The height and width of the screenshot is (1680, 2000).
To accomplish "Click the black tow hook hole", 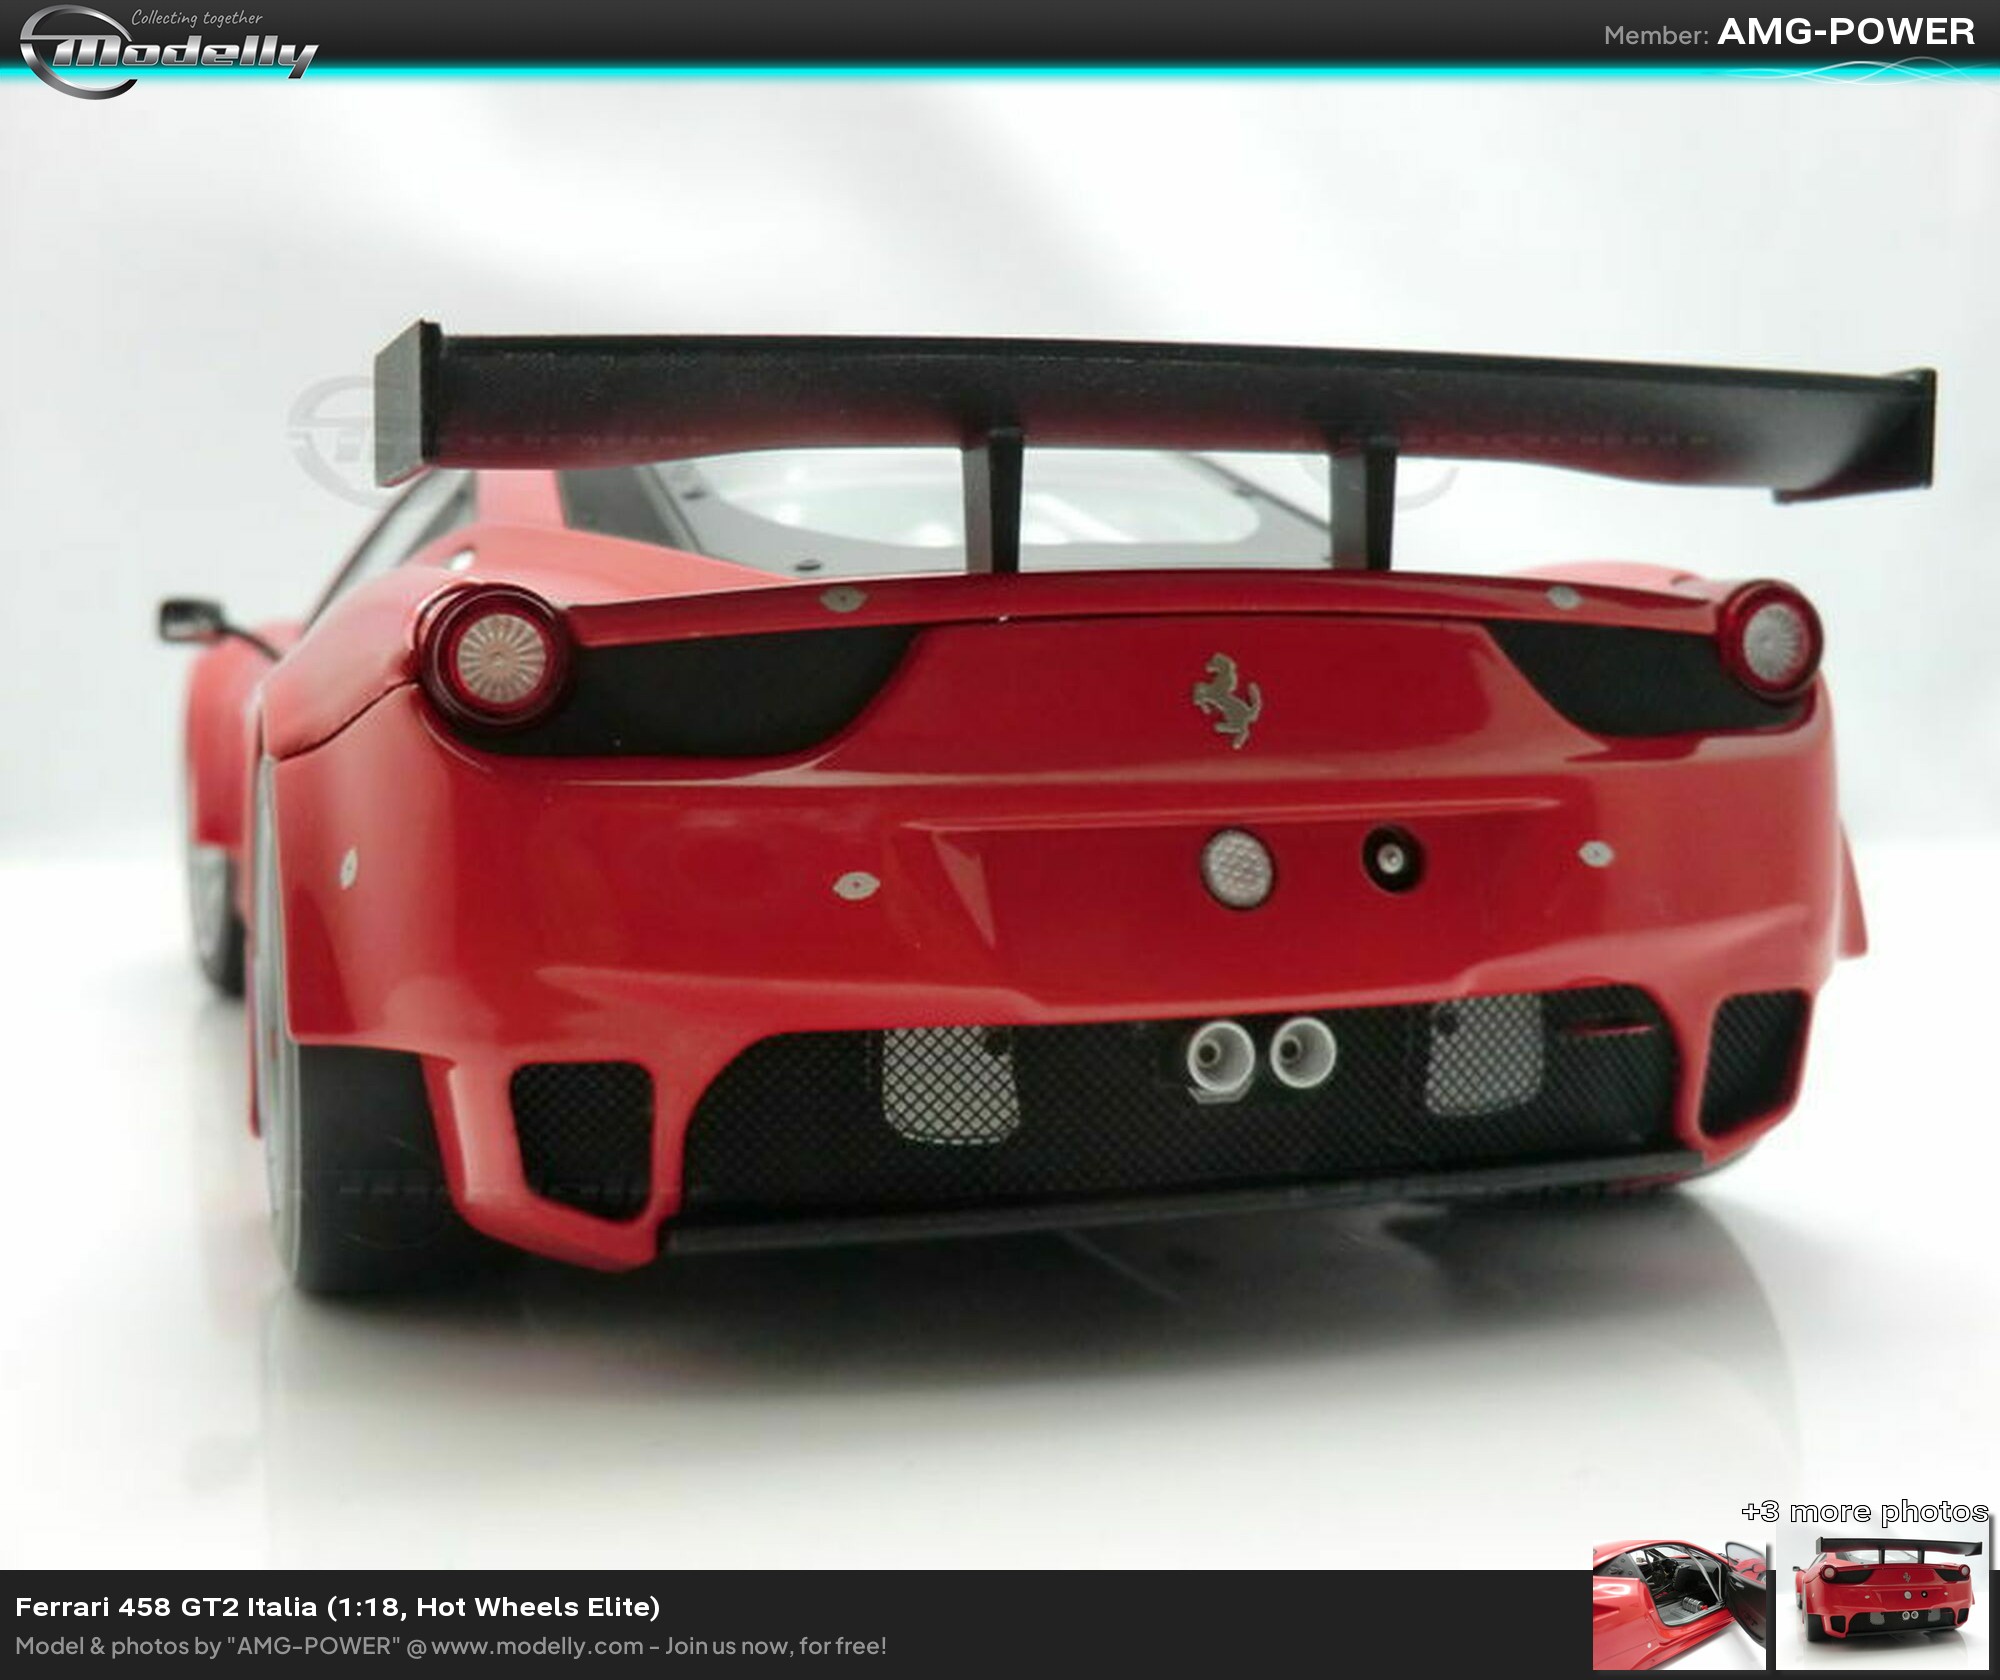I will (1392, 859).
